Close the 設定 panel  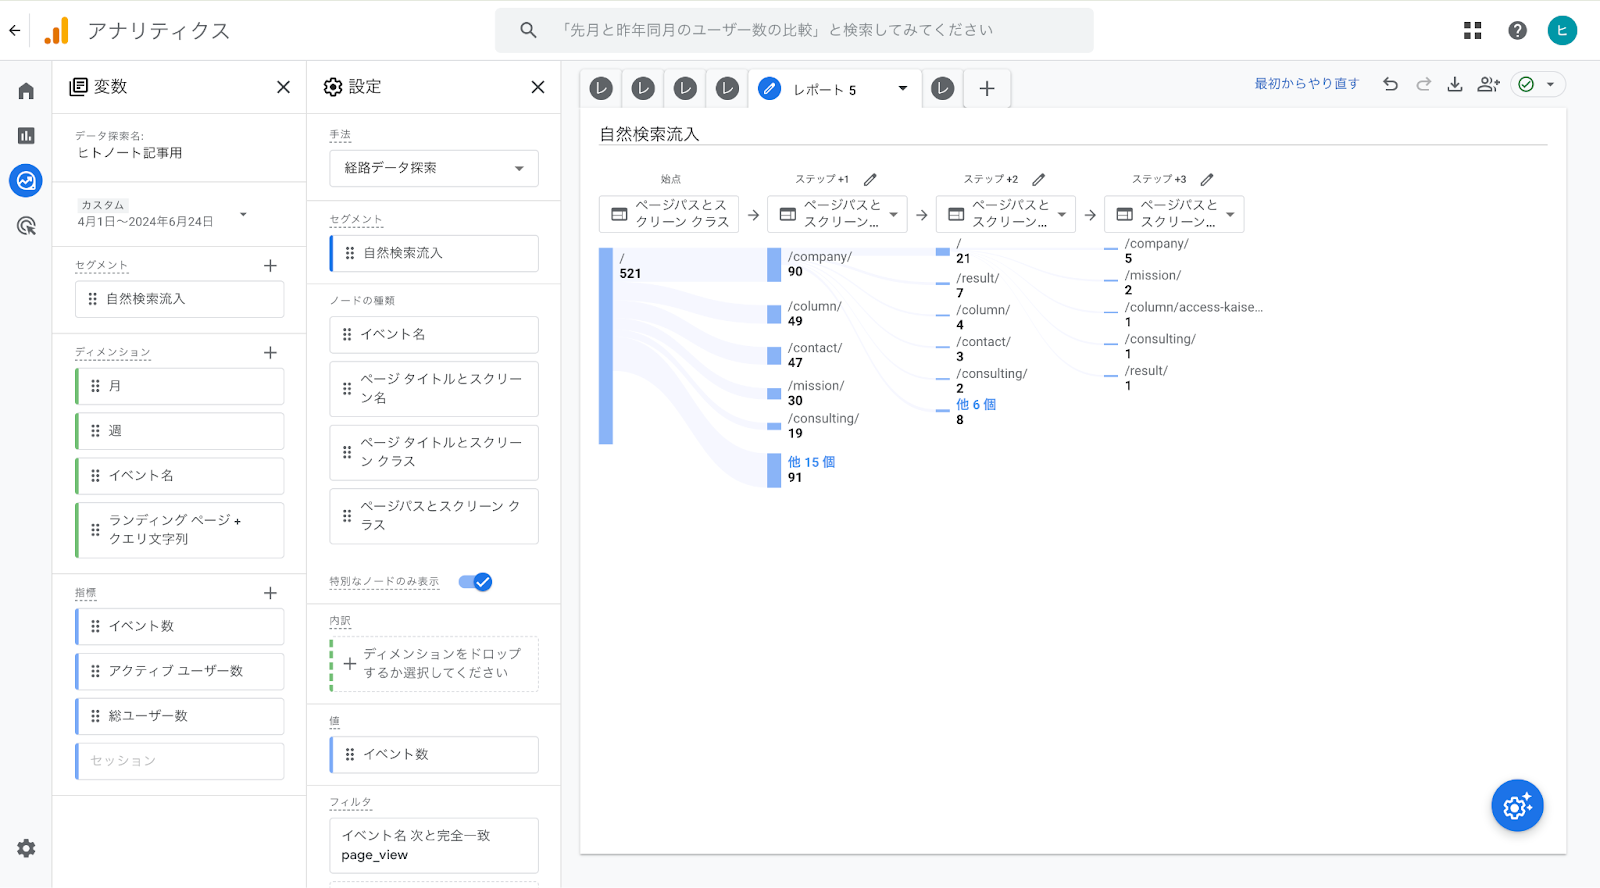click(x=538, y=87)
